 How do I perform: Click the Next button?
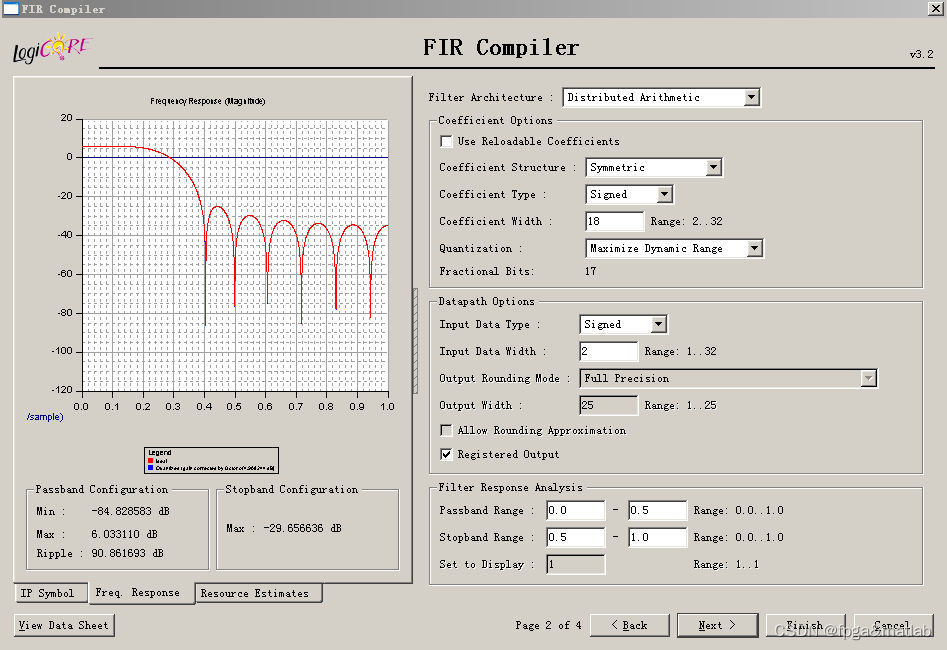point(717,625)
